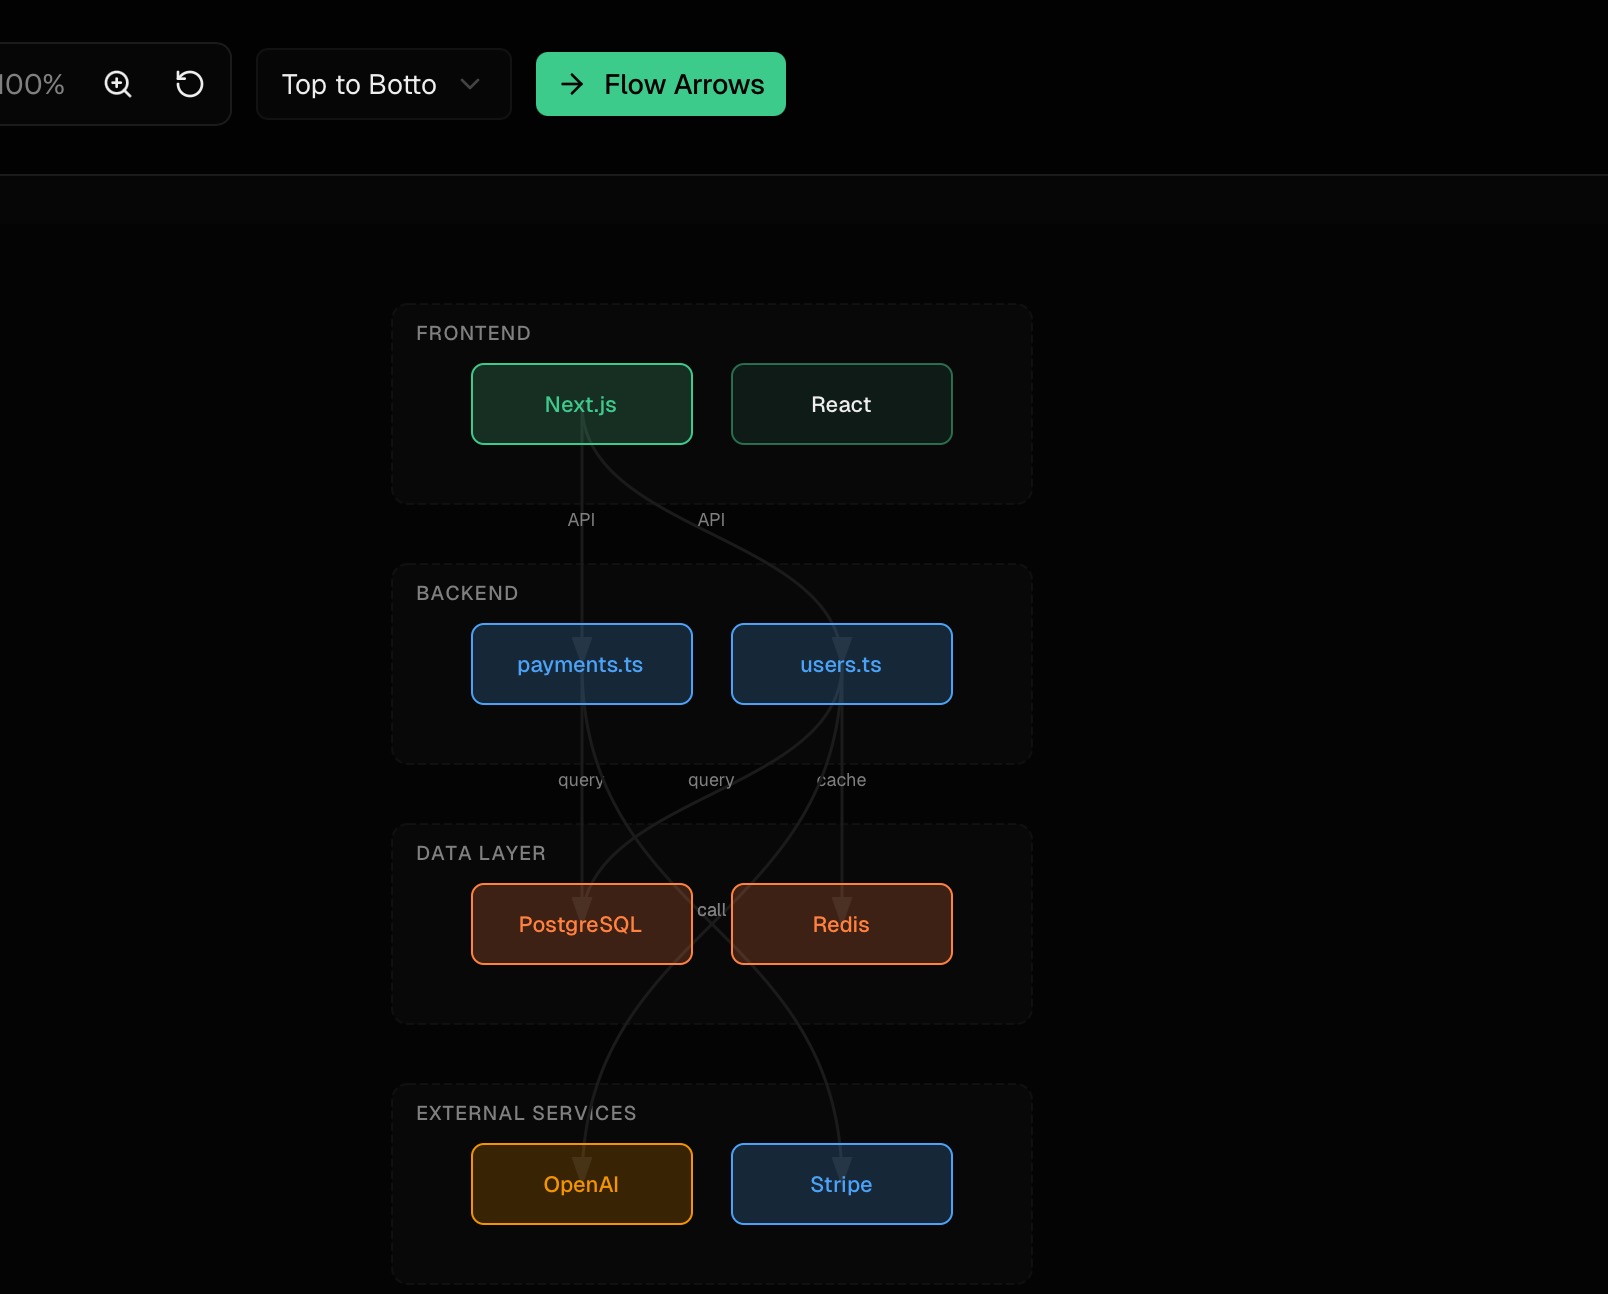Click the DATA LAYER group label
Image resolution: width=1608 pixels, height=1294 pixels.
tap(482, 853)
